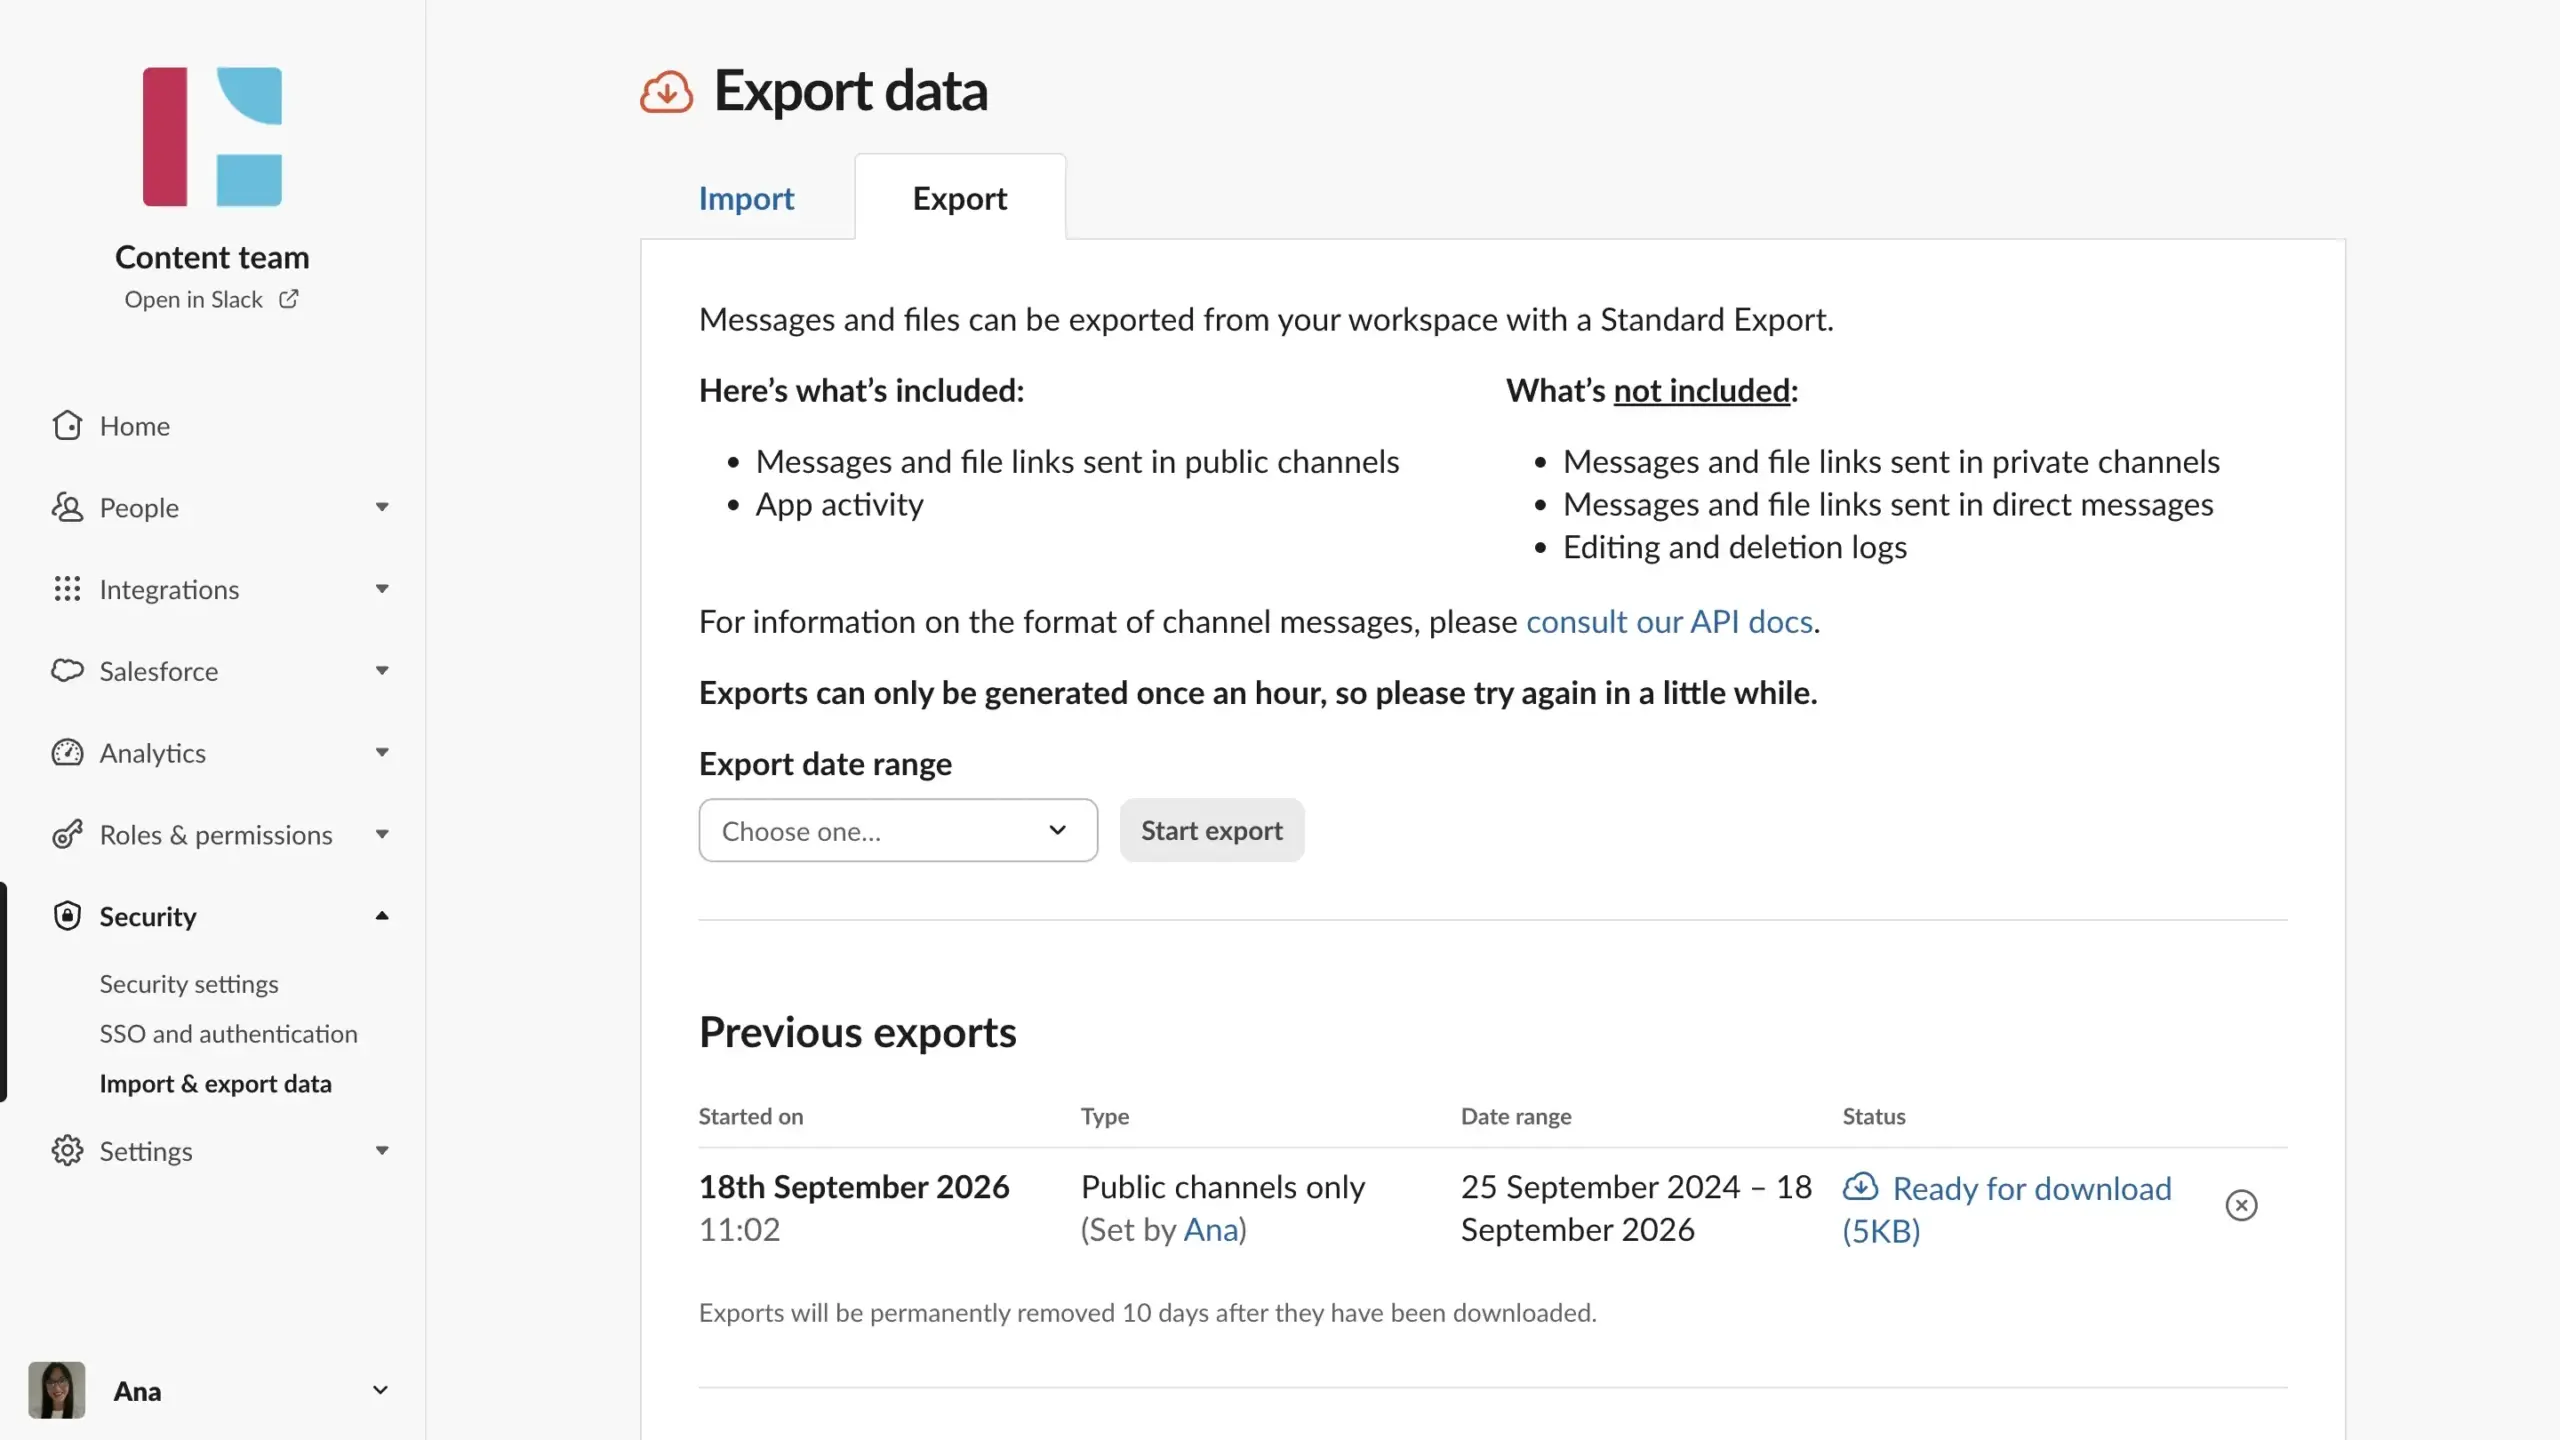Remove the 18th September export with the X icon
The height and width of the screenshot is (1440, 2560).
(2241, 1206)
